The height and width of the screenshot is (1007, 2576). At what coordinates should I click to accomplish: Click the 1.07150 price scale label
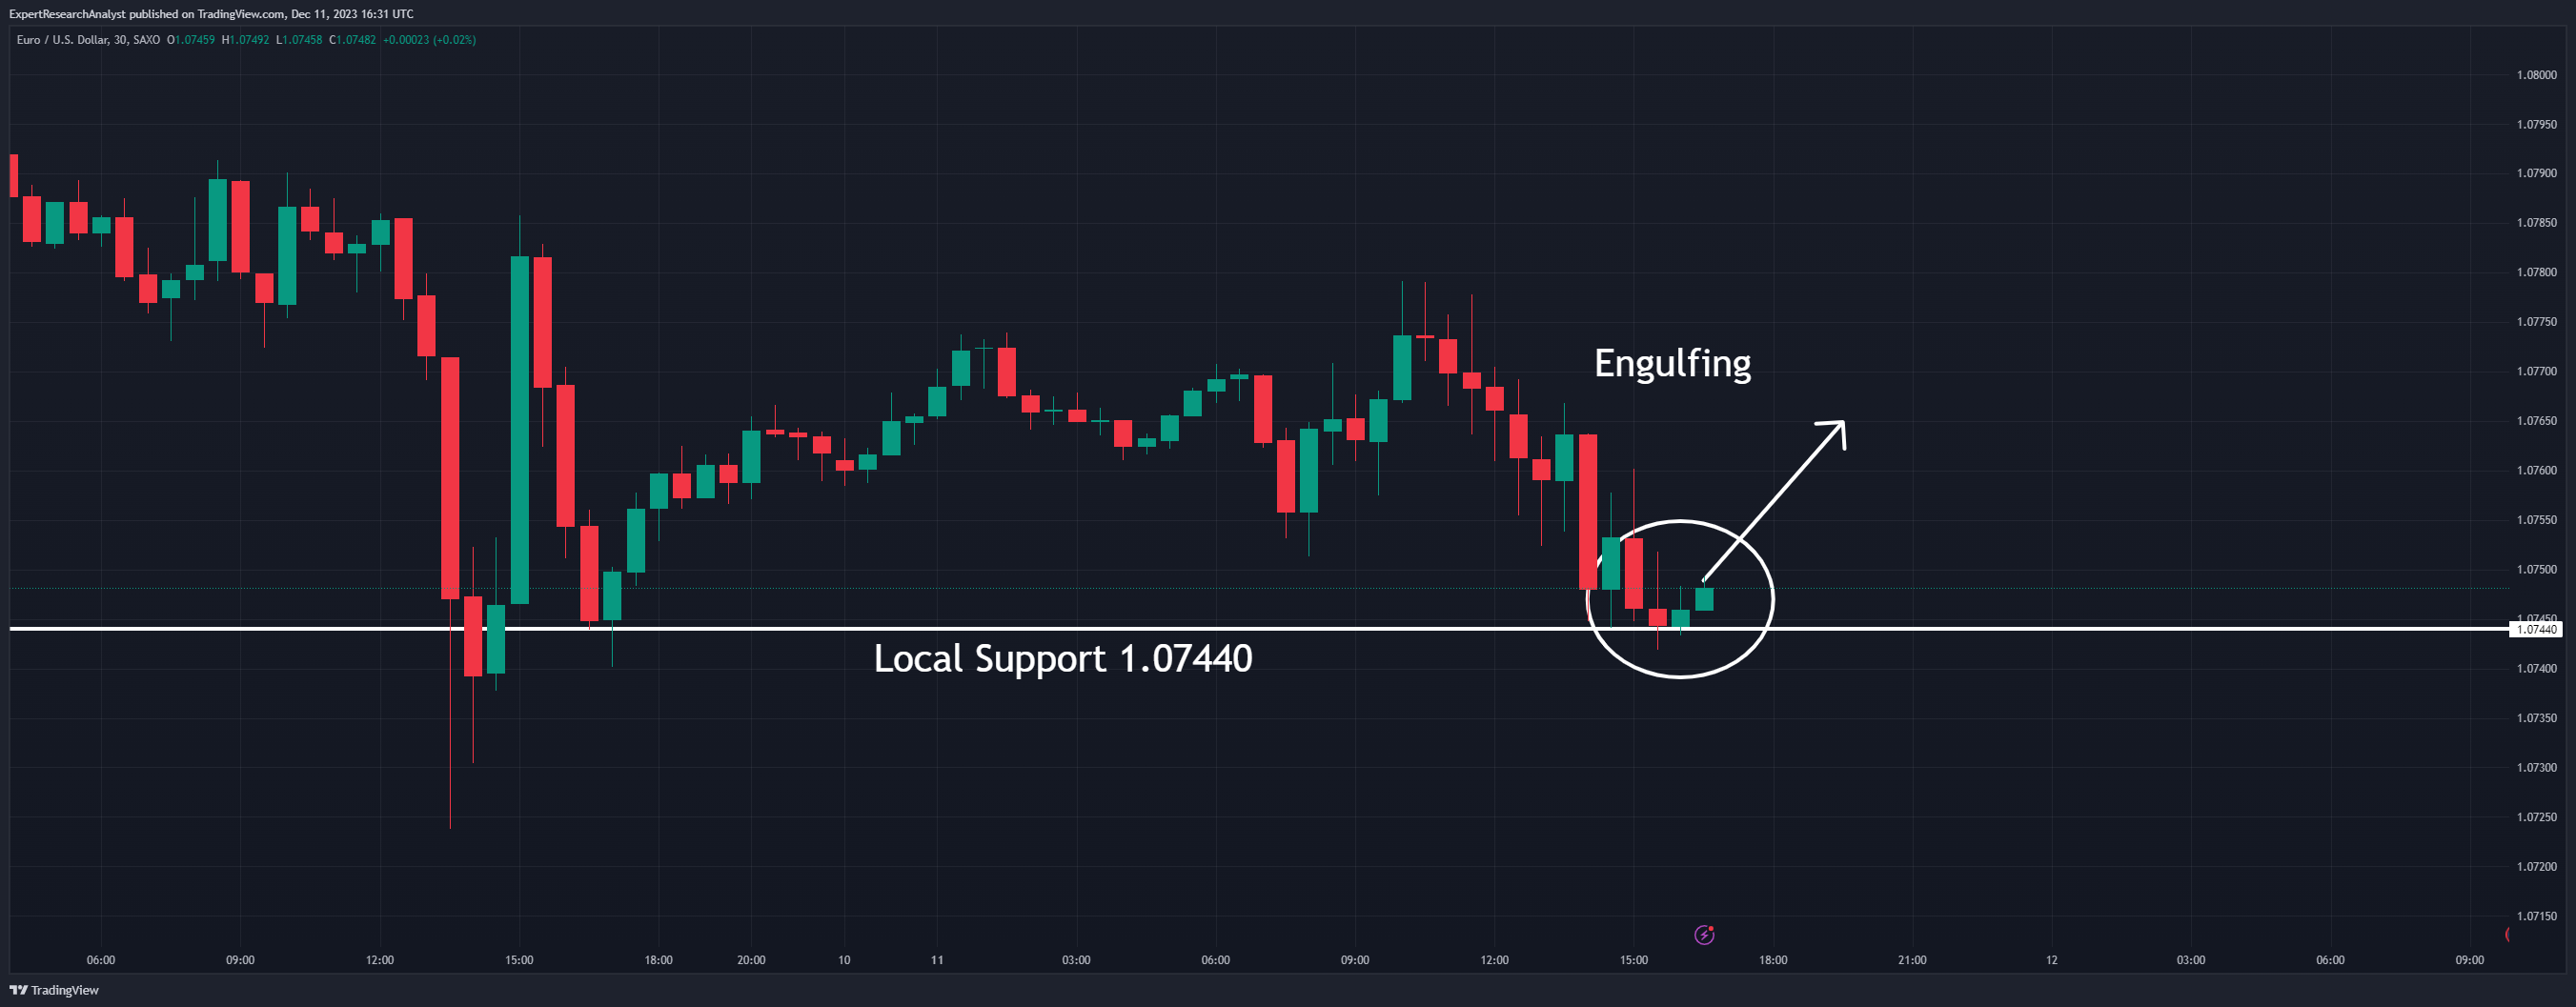point(2536,916)
